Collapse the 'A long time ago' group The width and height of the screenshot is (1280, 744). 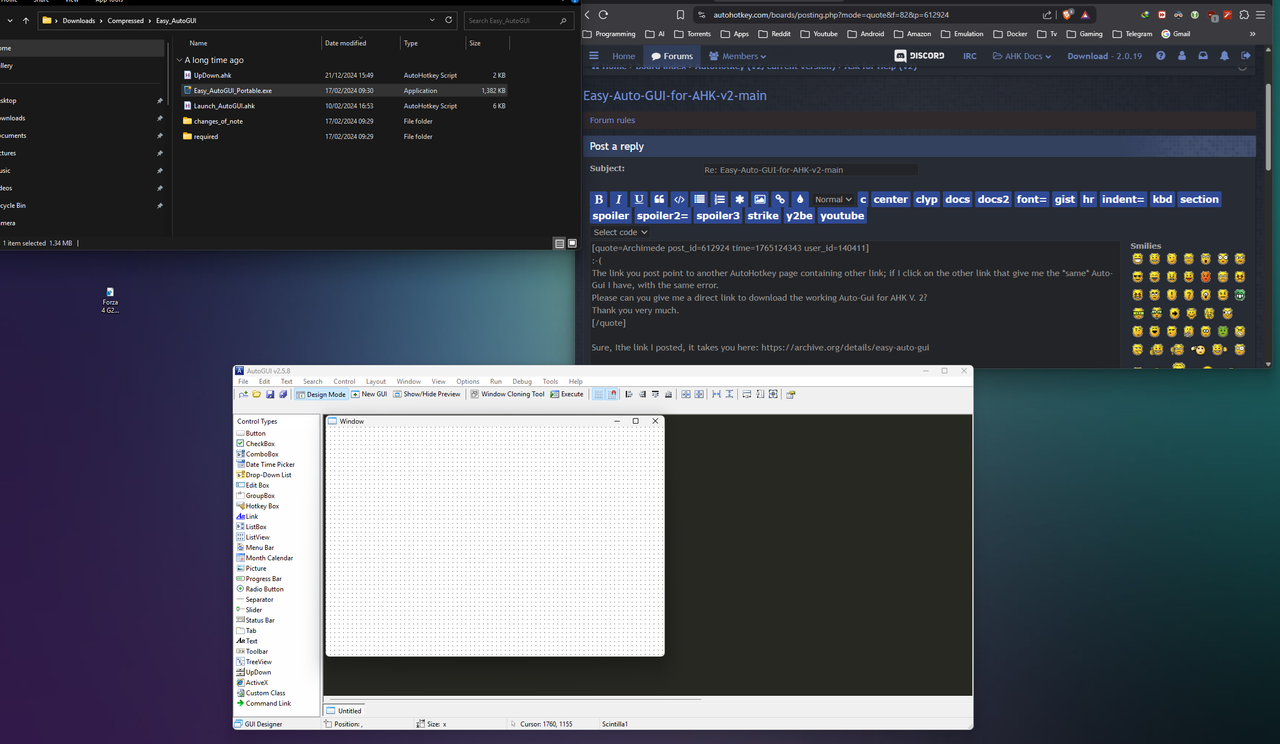[180, 60]
